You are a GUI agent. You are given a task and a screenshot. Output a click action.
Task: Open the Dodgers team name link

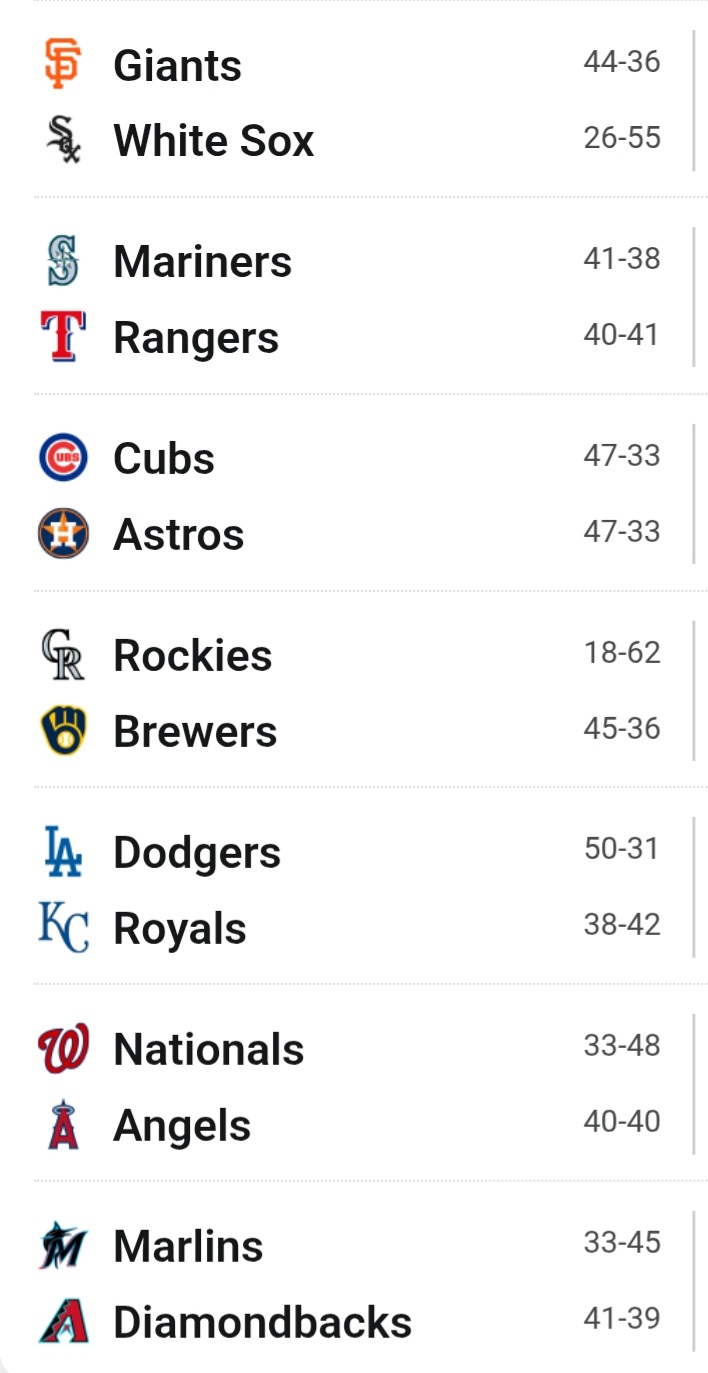pos(197,852)
